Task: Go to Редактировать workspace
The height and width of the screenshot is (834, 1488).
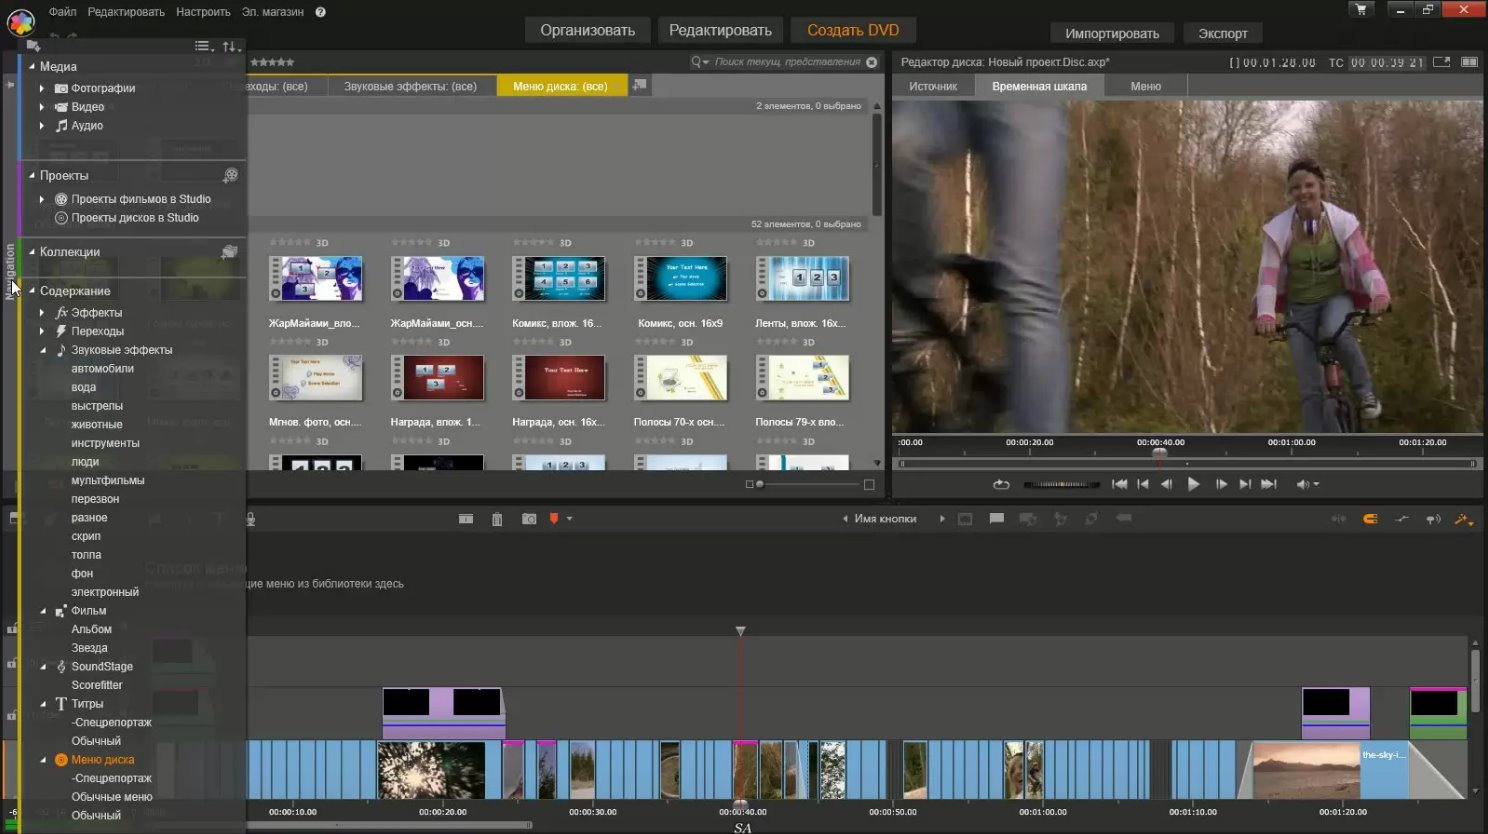Action: coord(720,30)
